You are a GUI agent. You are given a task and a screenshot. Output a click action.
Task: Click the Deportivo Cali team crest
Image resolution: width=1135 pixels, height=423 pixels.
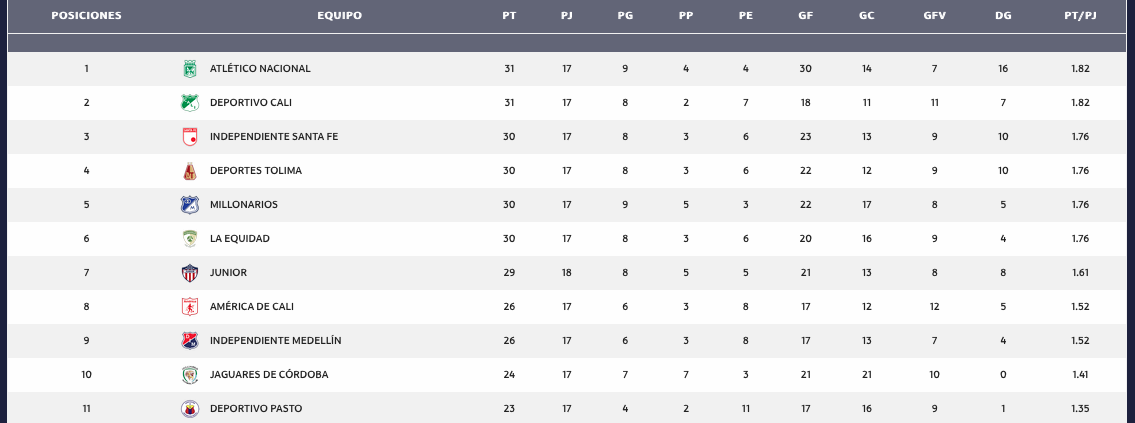[188, 103]
